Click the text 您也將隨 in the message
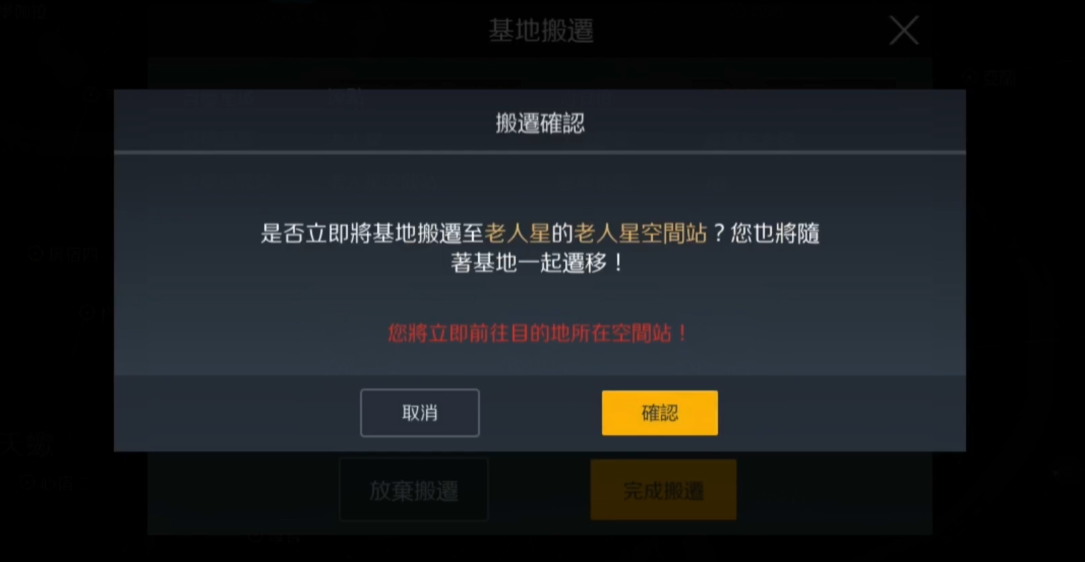 (775, 234)
